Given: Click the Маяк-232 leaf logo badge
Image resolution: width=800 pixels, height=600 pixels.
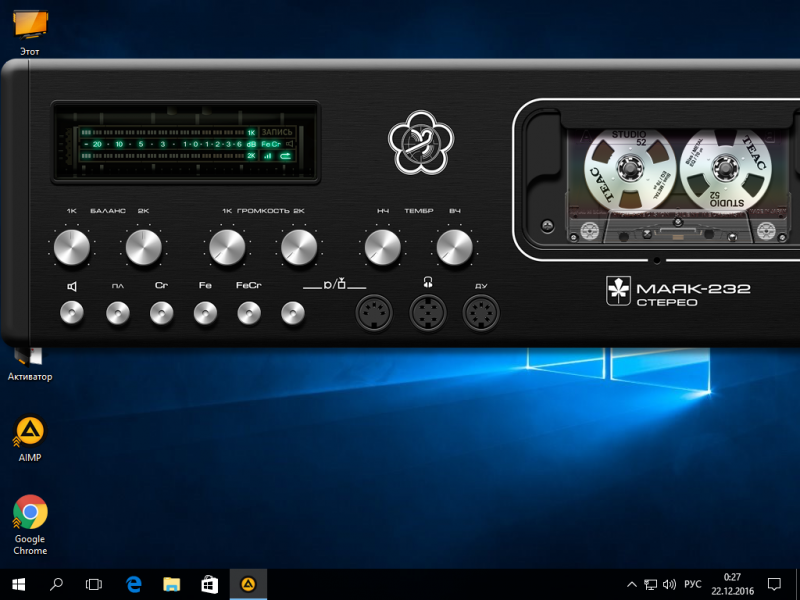Looking at the screenshot, I should coord(618,291).
